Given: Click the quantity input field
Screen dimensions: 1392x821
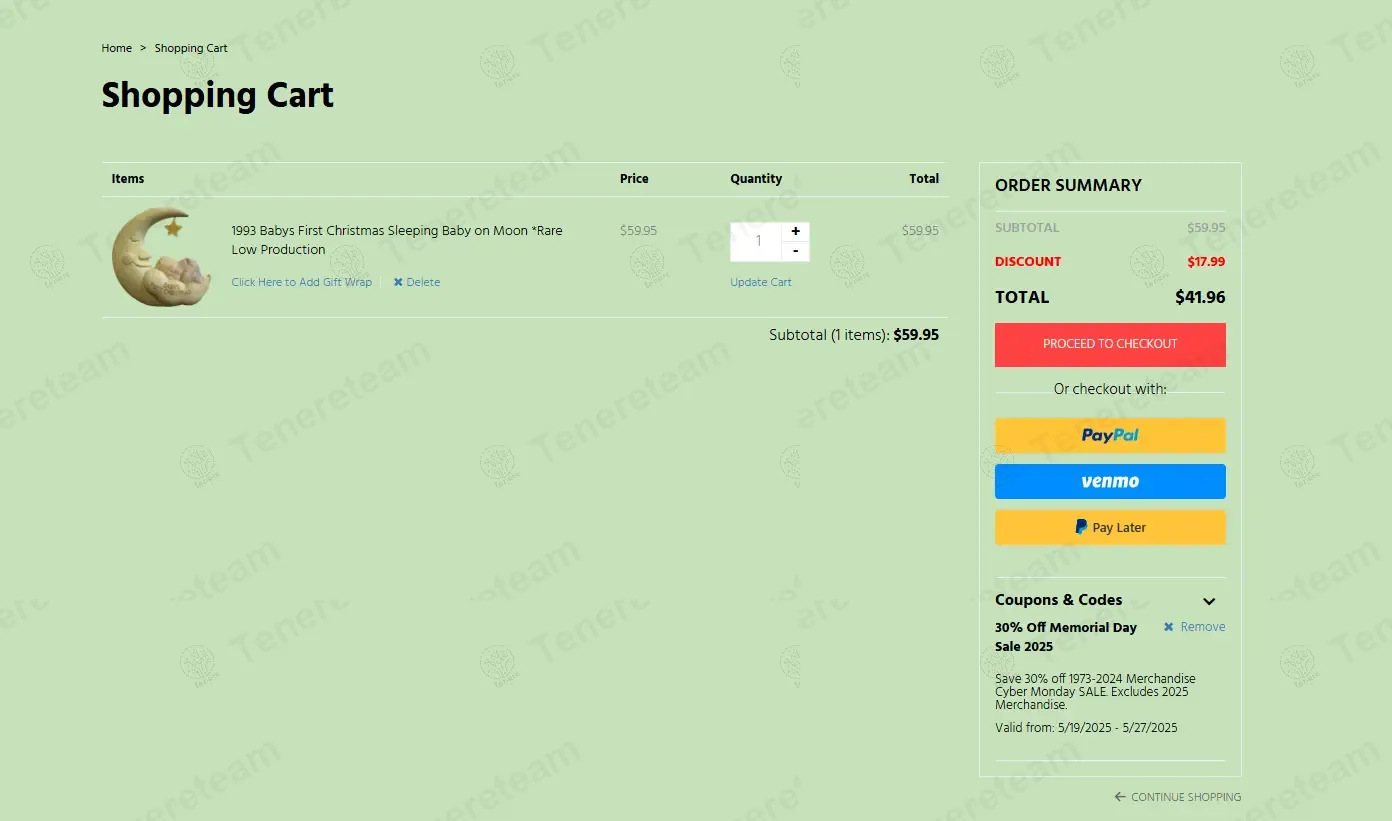Looking at the screenshot, I should click(x=756, y=241).
